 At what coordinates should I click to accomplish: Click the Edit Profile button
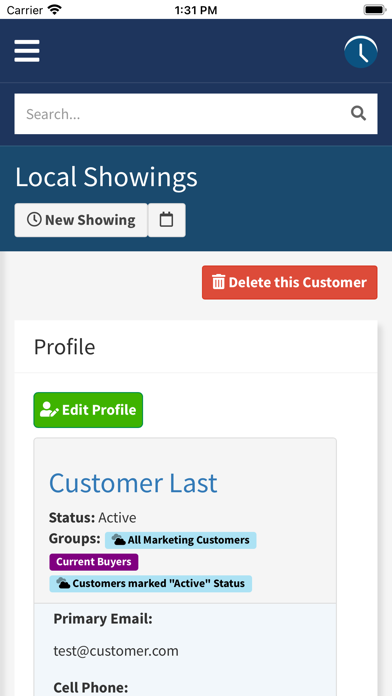88,410
